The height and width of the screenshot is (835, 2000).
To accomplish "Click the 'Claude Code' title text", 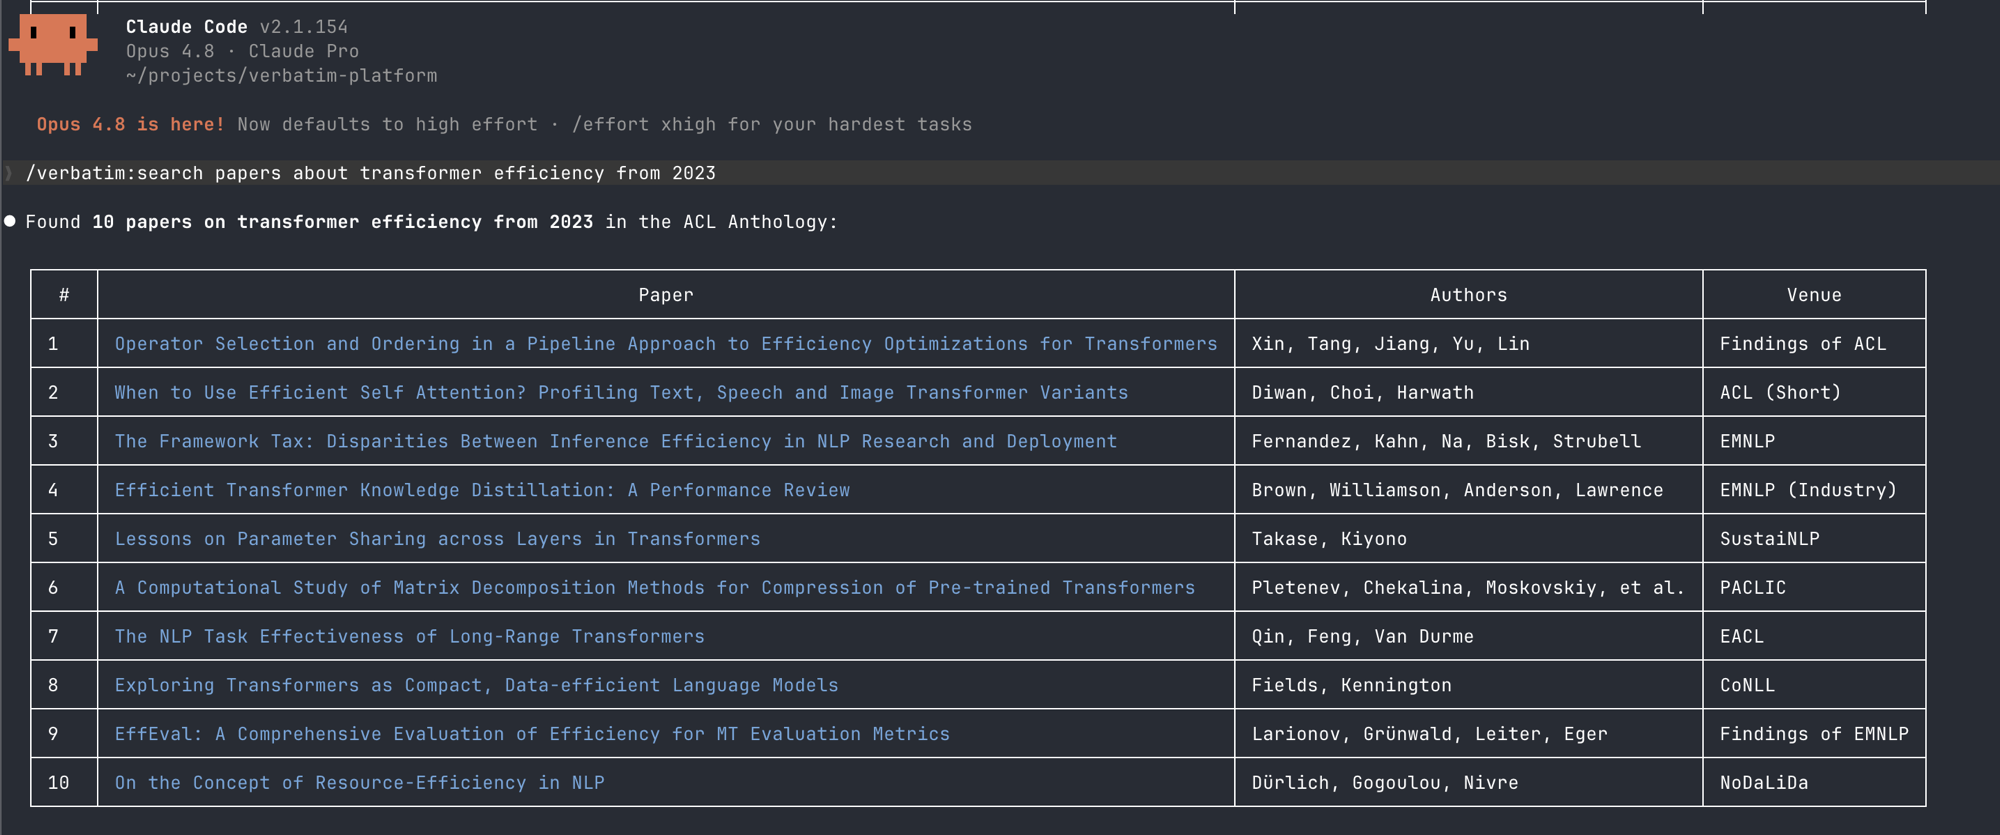I will click(187, 27).
